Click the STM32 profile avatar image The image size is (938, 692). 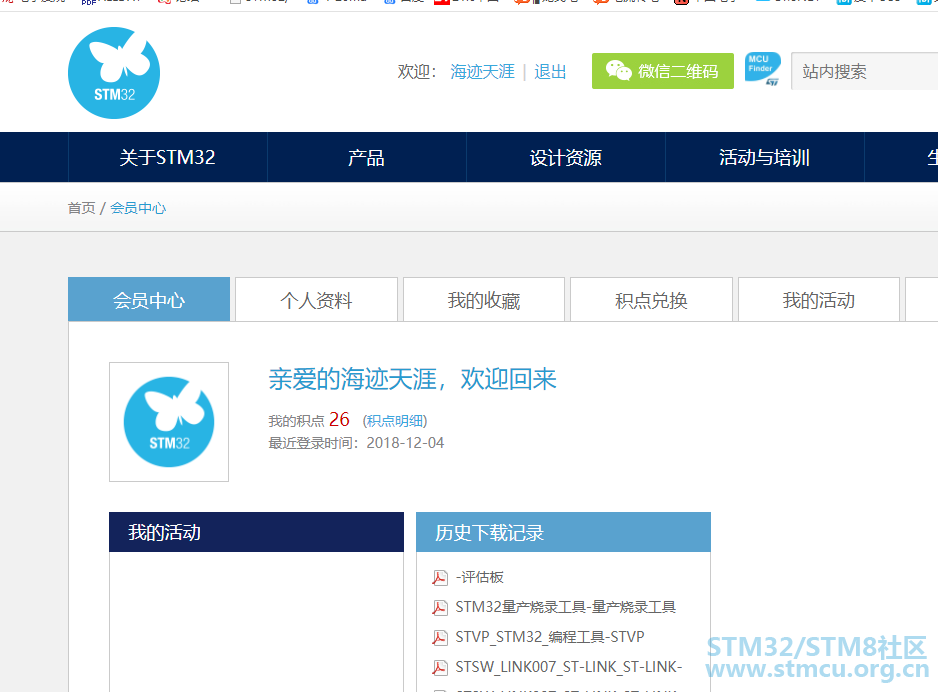169,422
